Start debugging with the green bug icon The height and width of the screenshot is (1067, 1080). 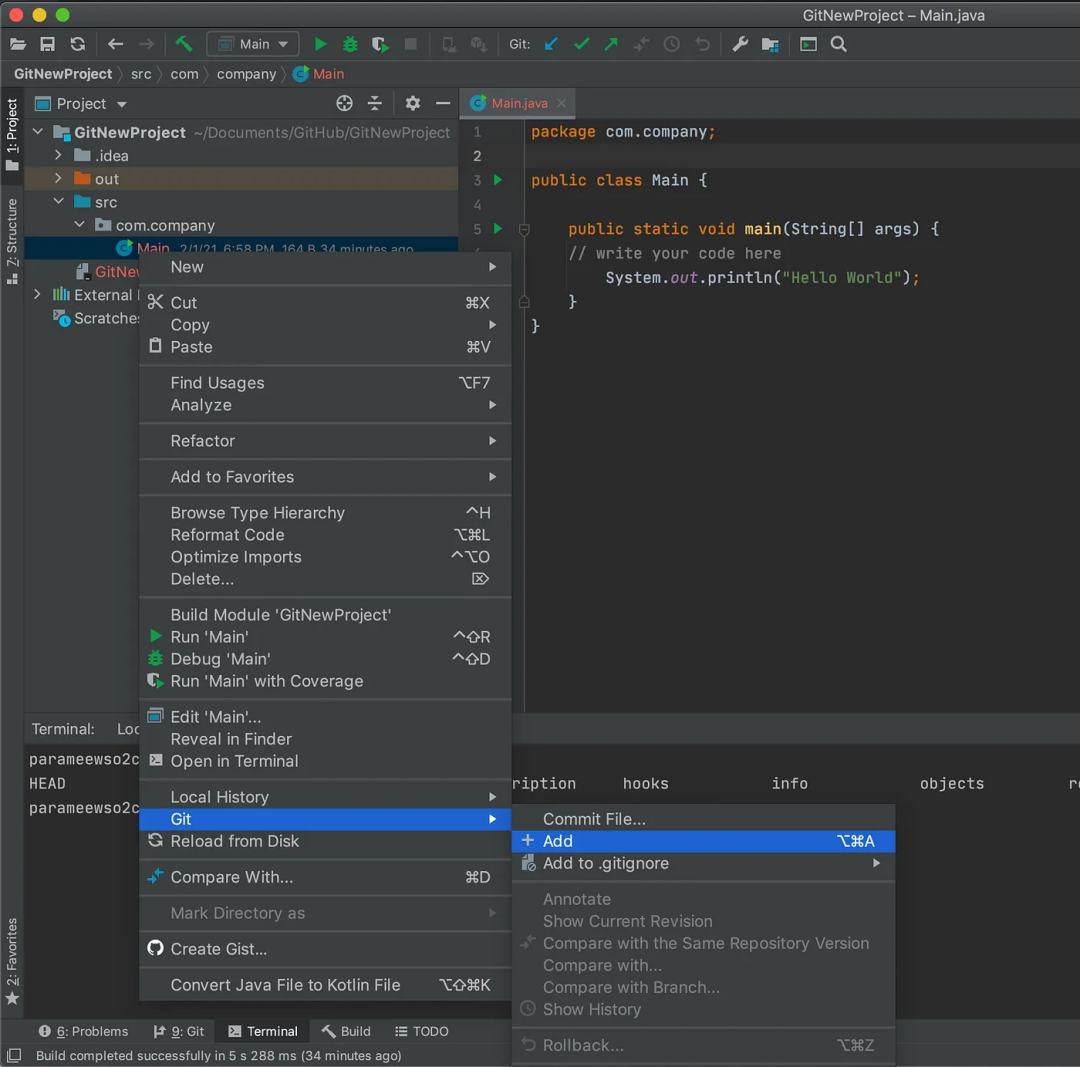(x=351, y=45)
